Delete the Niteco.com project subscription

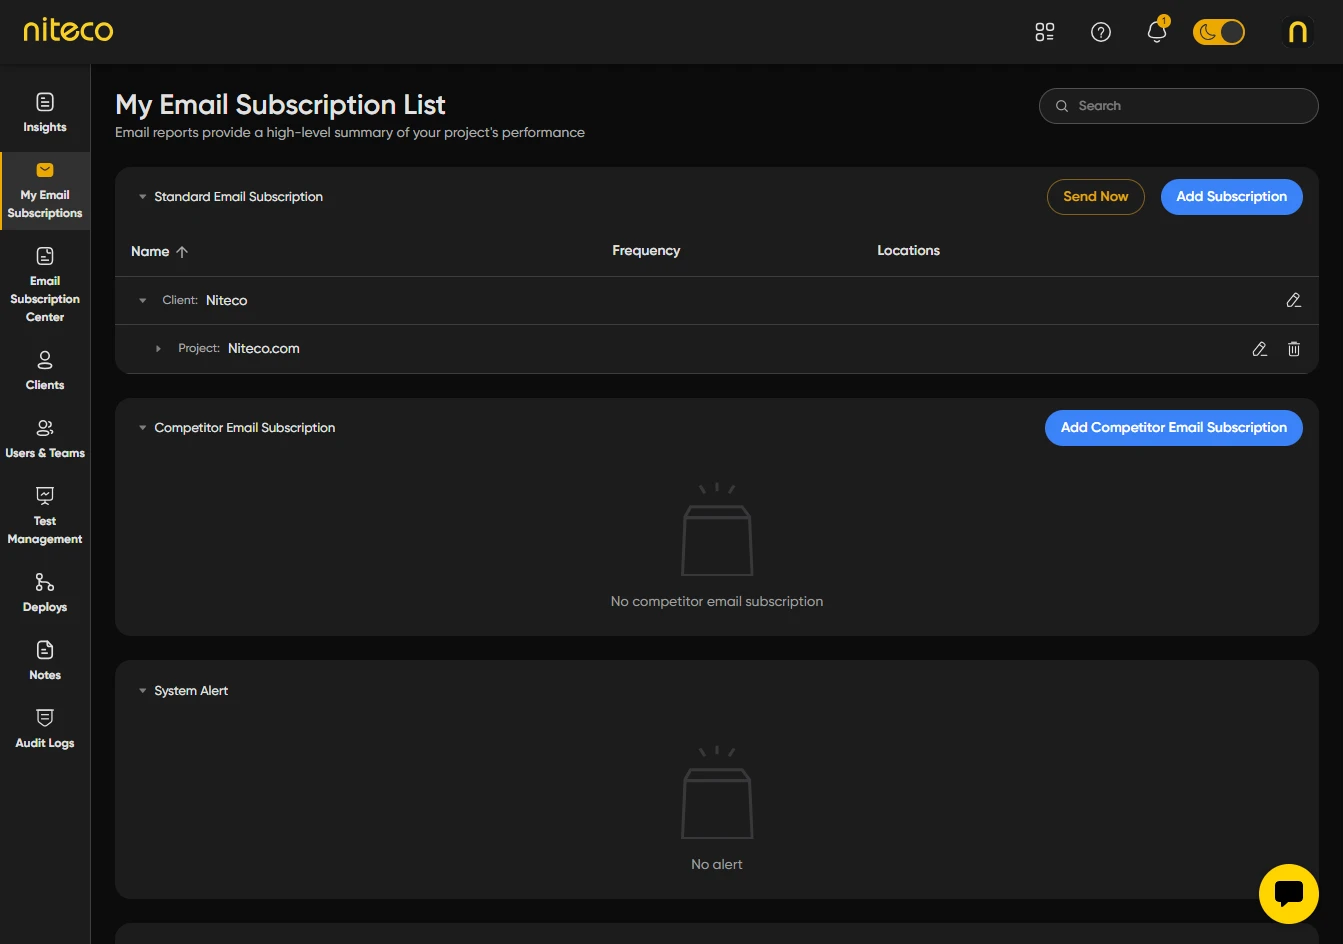pos(1294,349)
